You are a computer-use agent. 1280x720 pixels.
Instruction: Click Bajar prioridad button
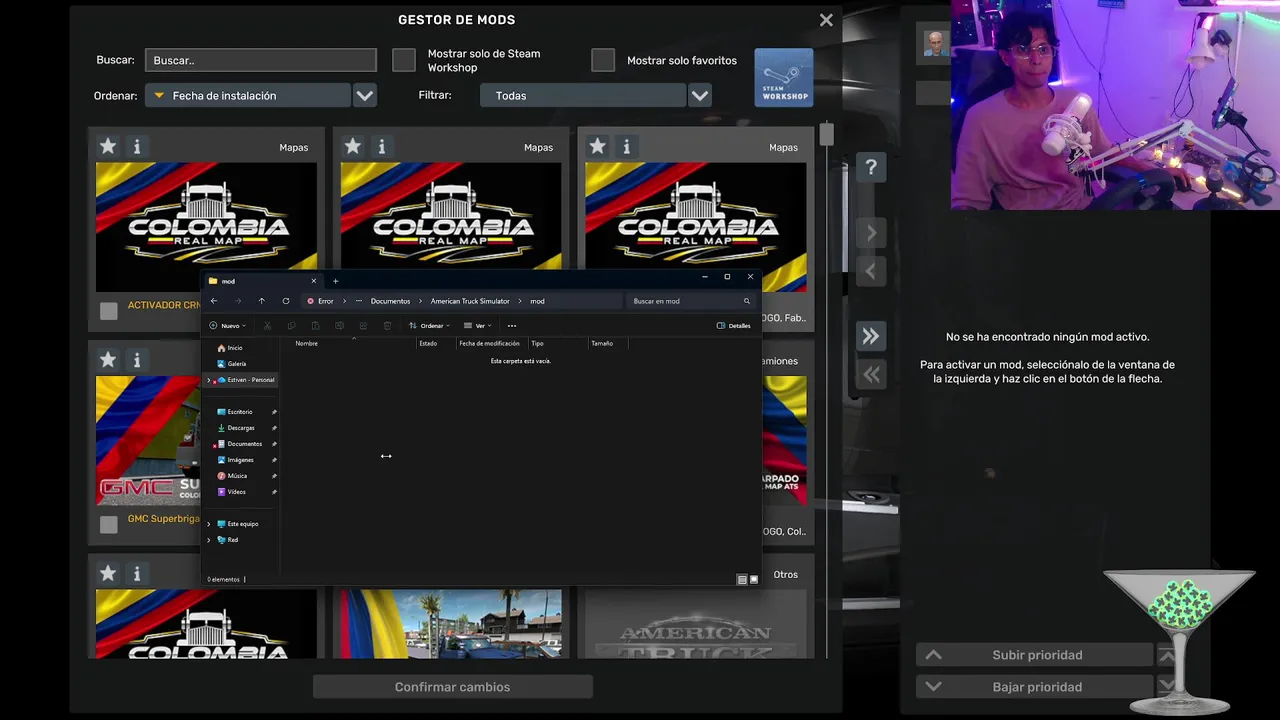[1035, 687]
